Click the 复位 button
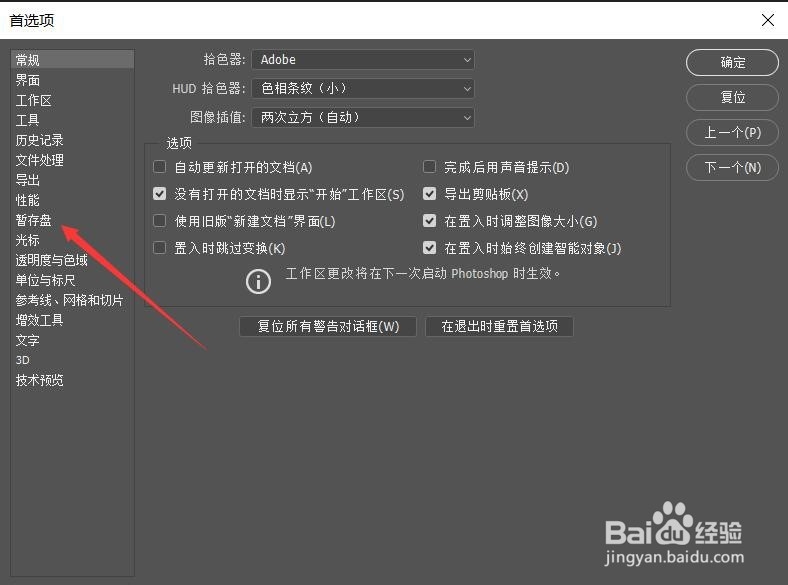 pos(732,98)
